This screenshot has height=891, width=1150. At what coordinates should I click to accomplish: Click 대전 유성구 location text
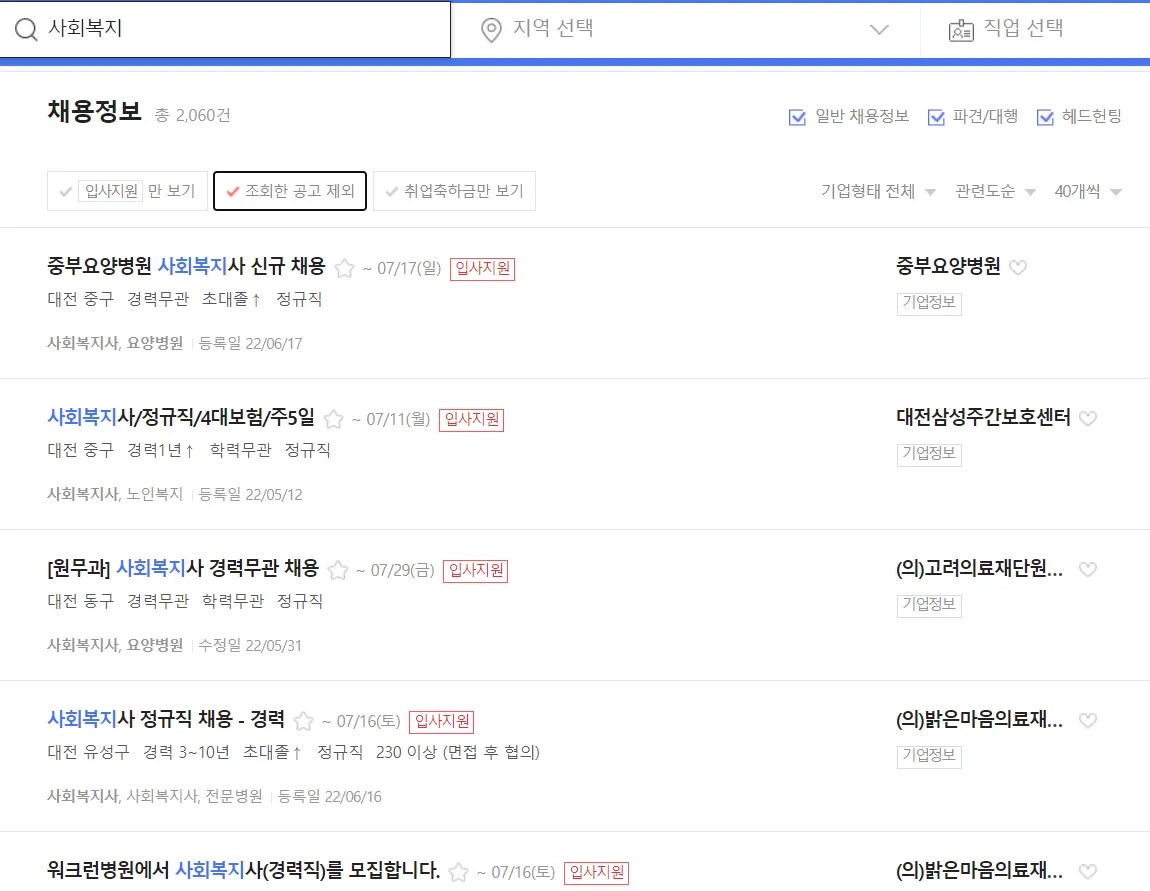coord(88,752)
